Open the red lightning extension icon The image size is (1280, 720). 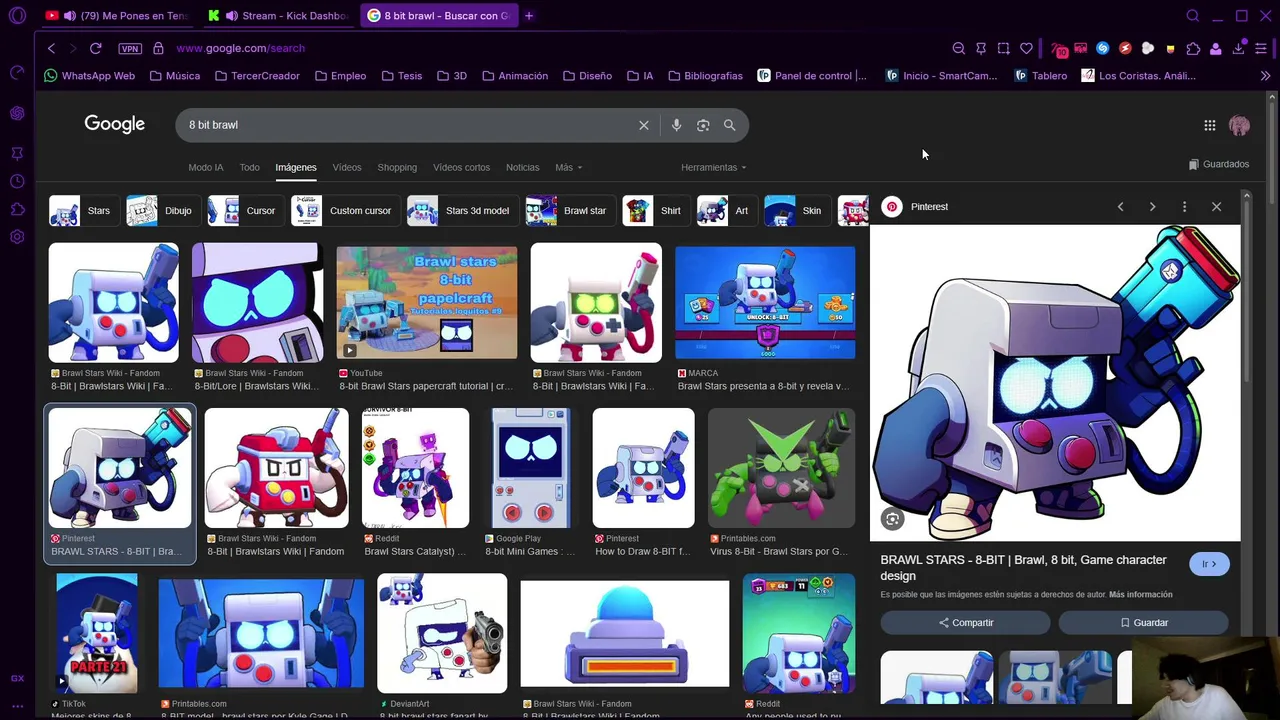point(1125,48)
